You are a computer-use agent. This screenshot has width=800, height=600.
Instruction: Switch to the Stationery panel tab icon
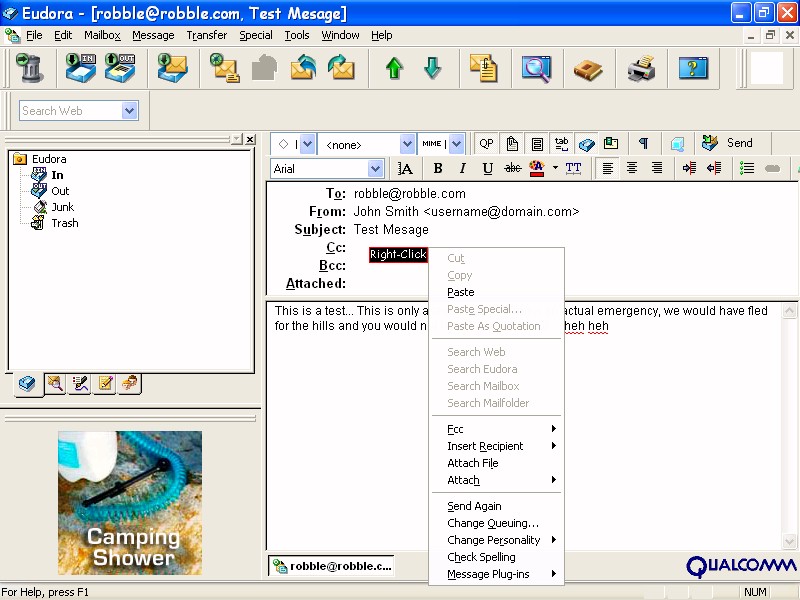click(x=105, y=383)
